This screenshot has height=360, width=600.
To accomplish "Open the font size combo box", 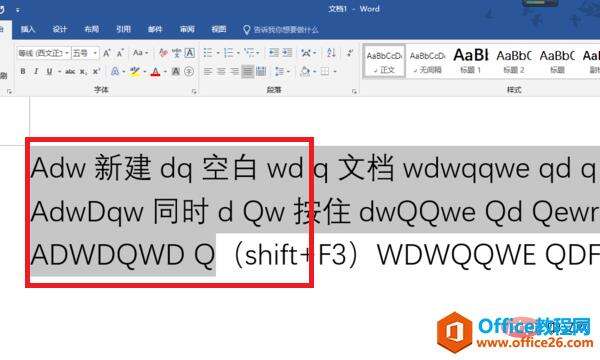I will 85,53.
